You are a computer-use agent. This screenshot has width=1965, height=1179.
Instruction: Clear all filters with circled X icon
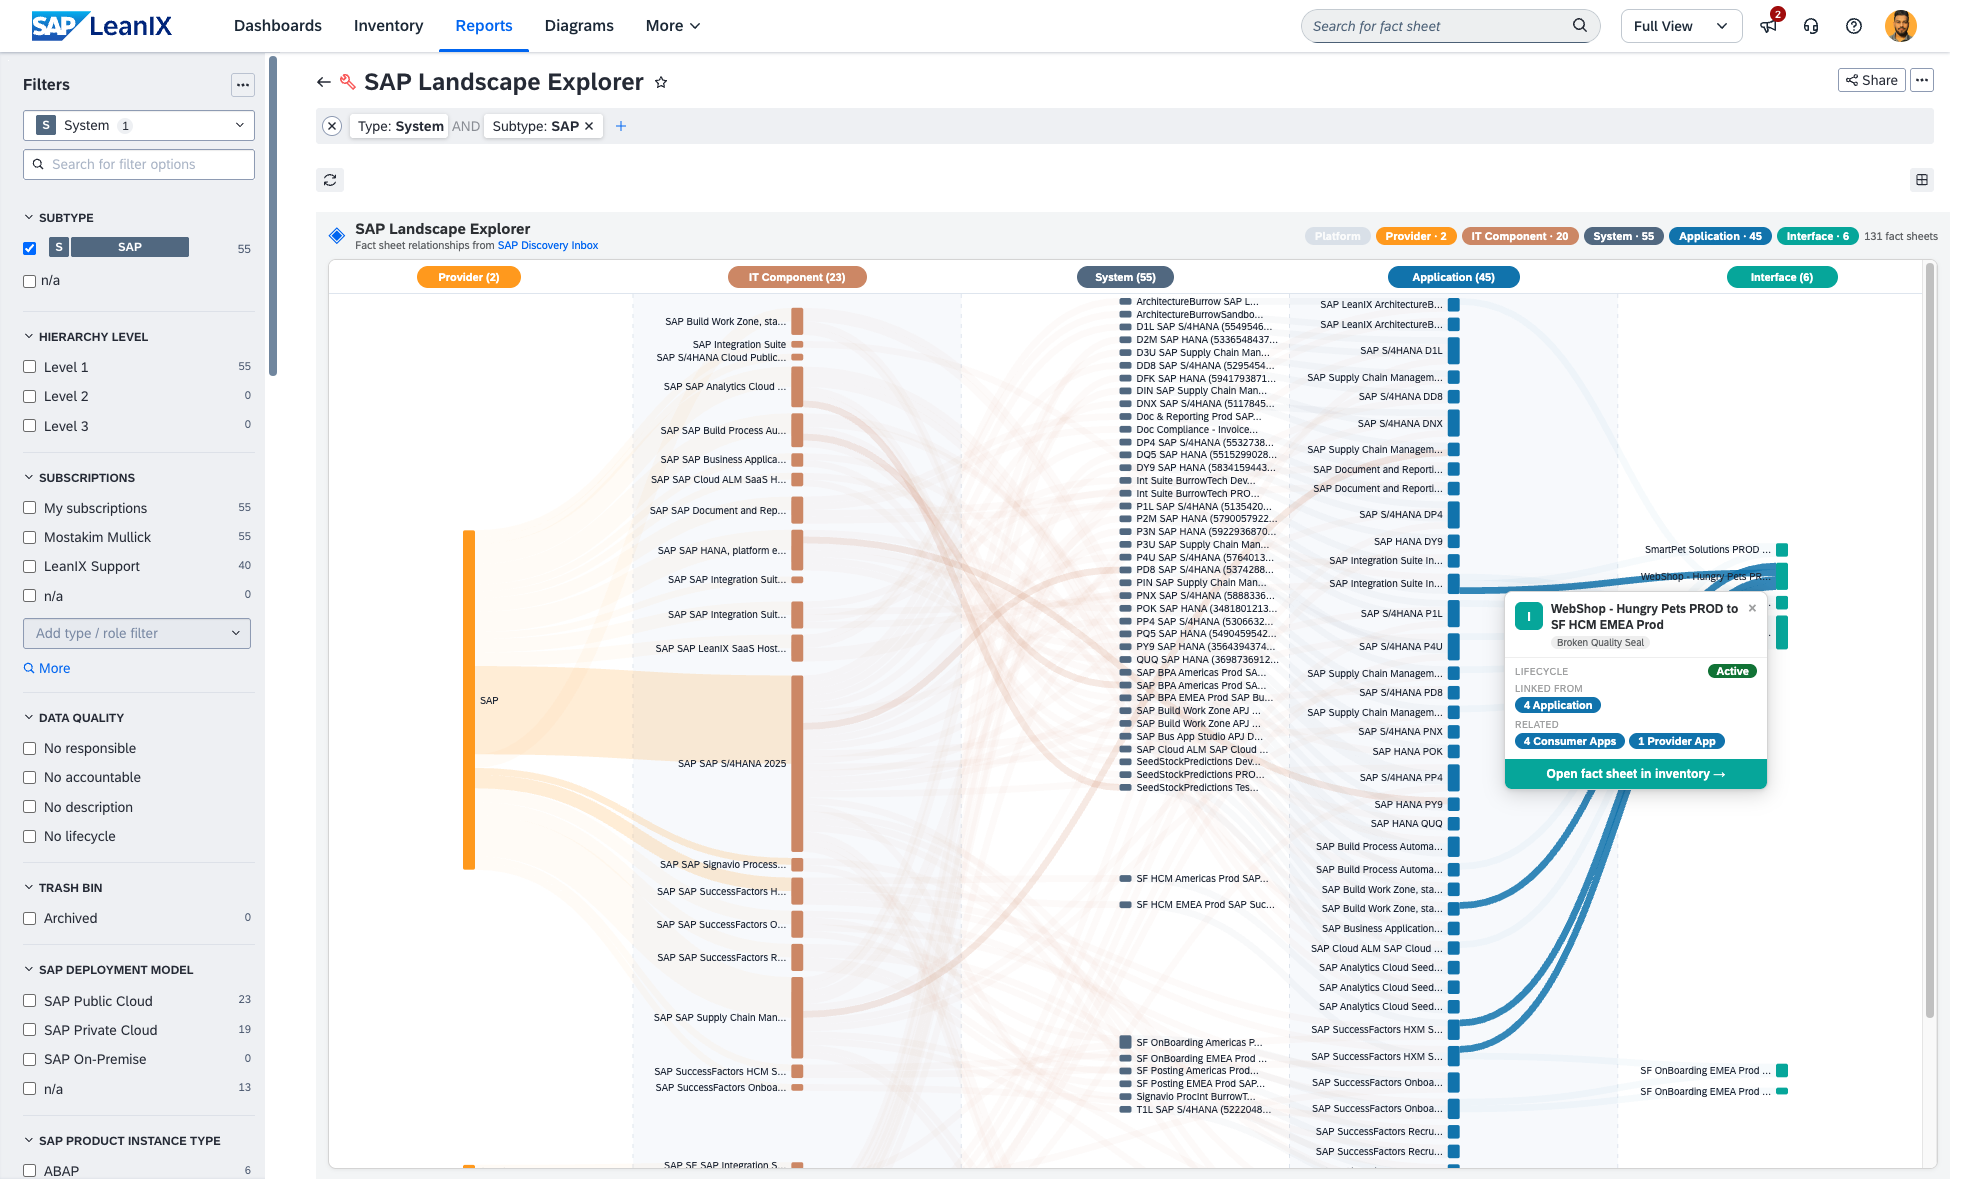332,126
